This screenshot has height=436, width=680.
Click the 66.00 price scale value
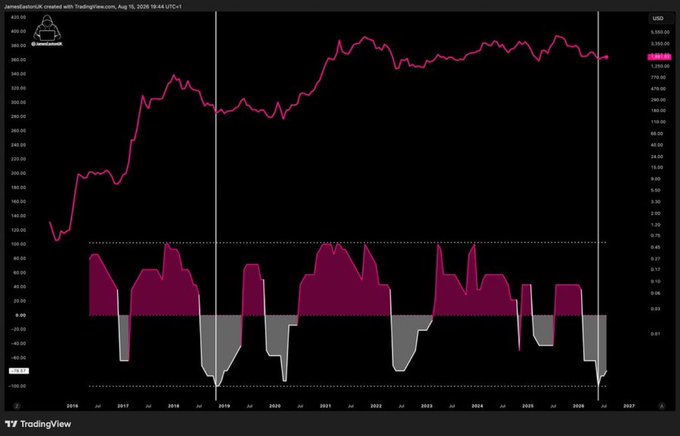[x=657, y=134]
